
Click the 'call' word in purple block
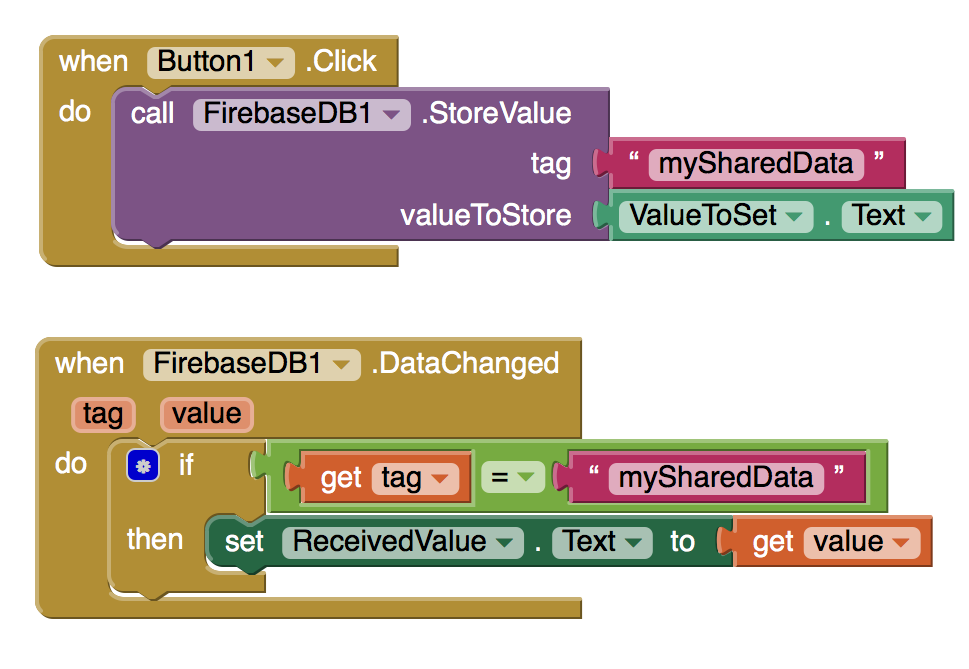pyautogui.click(x=152, y=114)
